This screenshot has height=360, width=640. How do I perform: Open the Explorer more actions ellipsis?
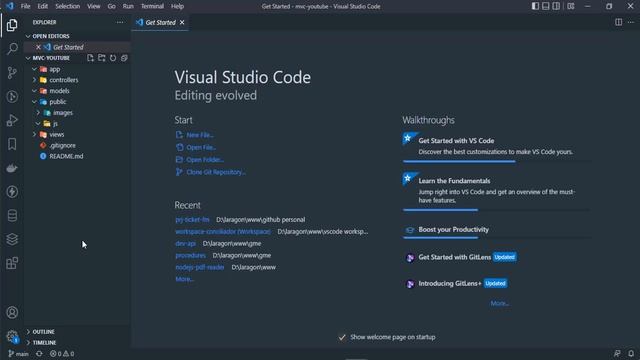[120, 22]
